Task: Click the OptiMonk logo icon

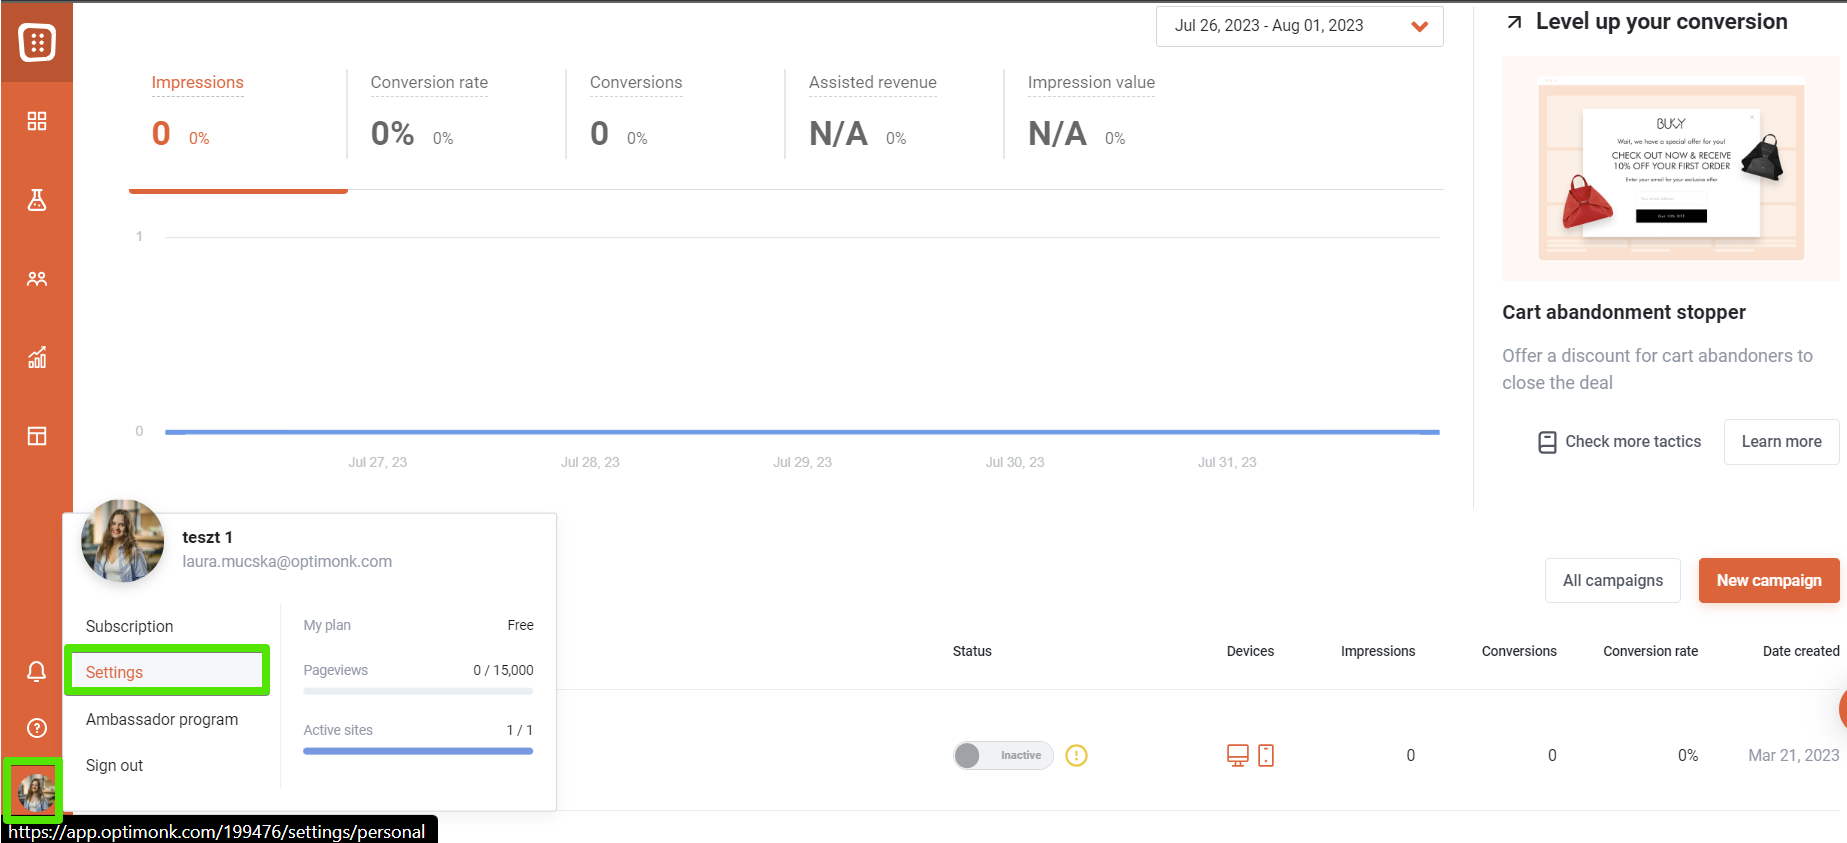Action: [x=37, y=42]
